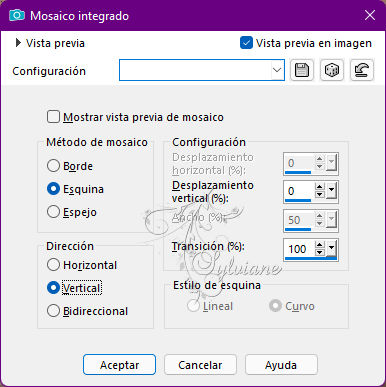
Task: Click the Transición percentage input field
Action: click(299, 249)
